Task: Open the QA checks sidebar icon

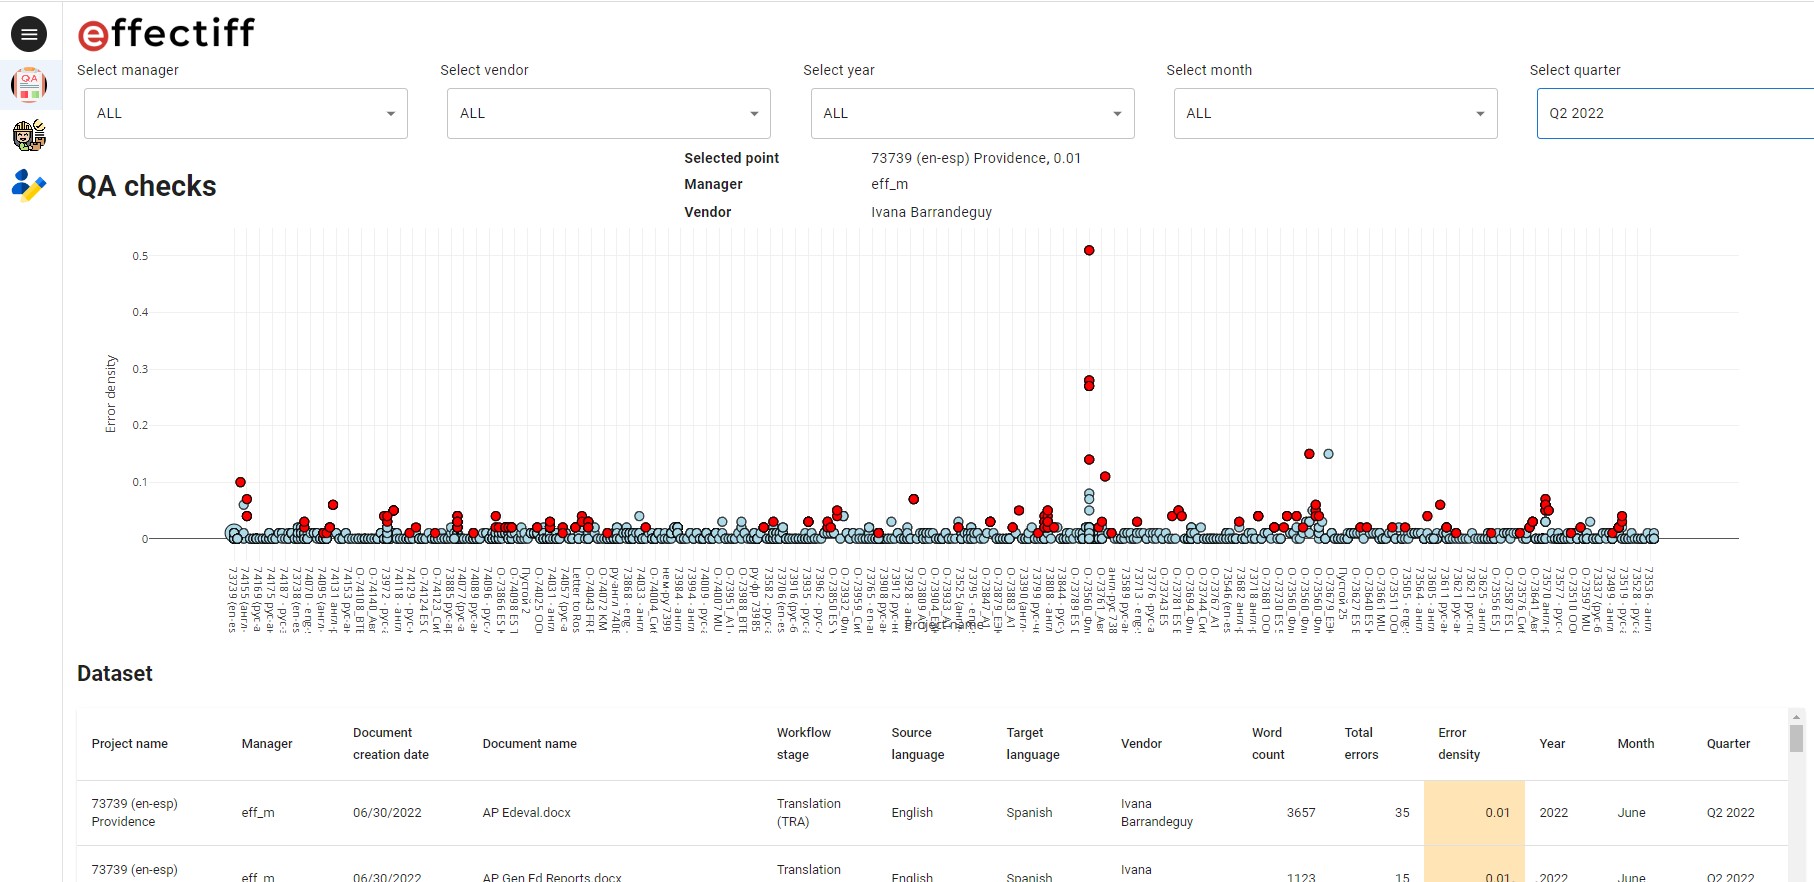Action: [29, 85]
